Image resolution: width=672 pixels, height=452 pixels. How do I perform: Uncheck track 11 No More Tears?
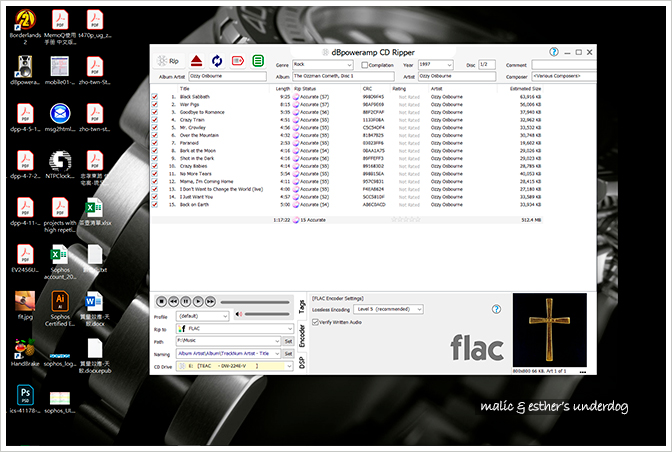[155, 174]
